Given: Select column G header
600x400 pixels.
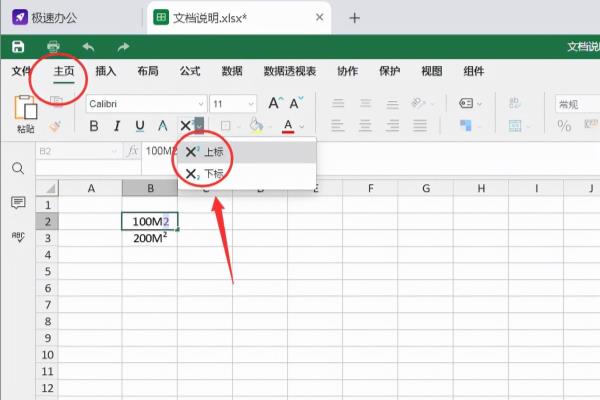Looking at the screenshot, I should pyautogui.click(x=426, y=188).
